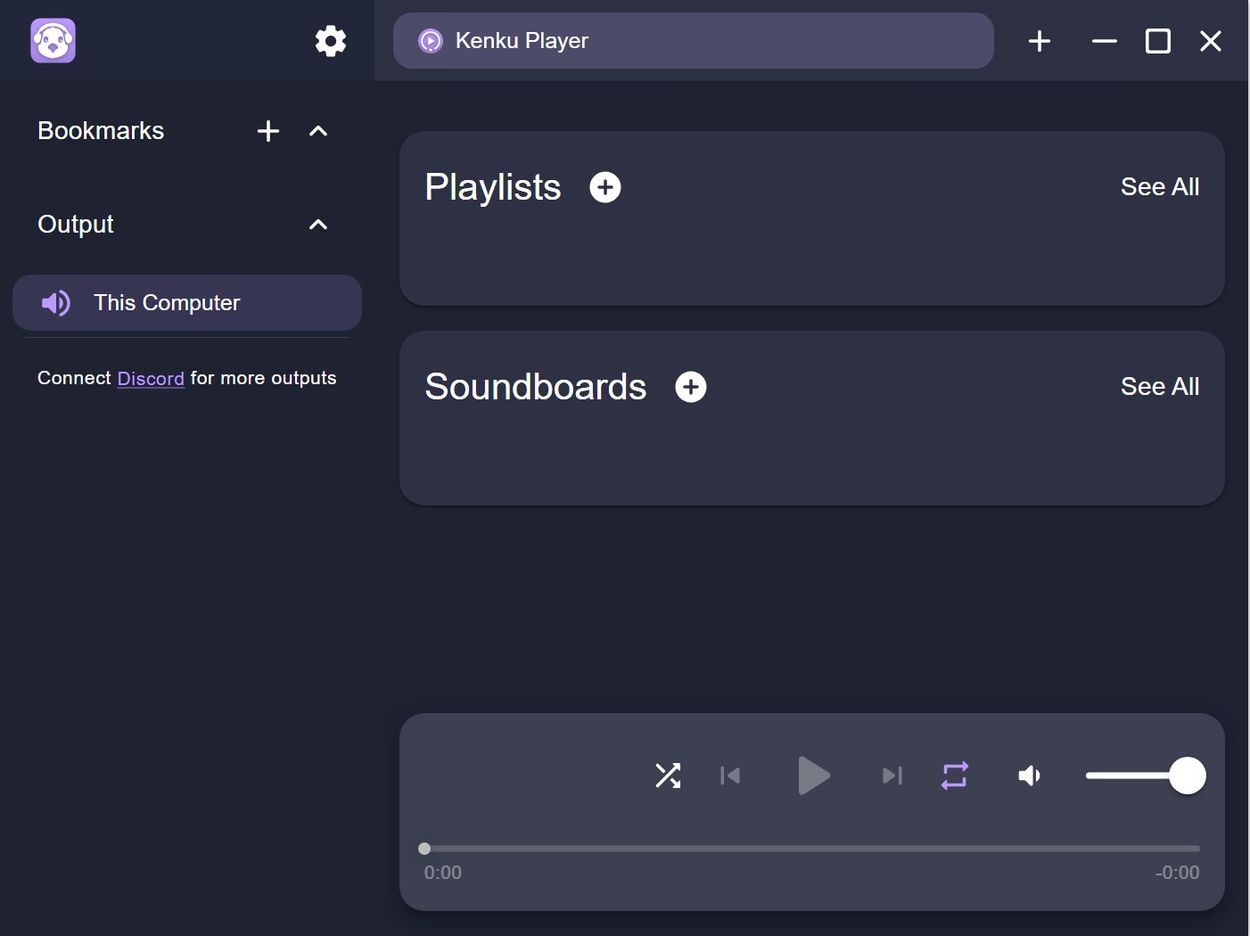Switch to the Kenku Player tab
Screen dimensions: 1250x936
[694, 41]
